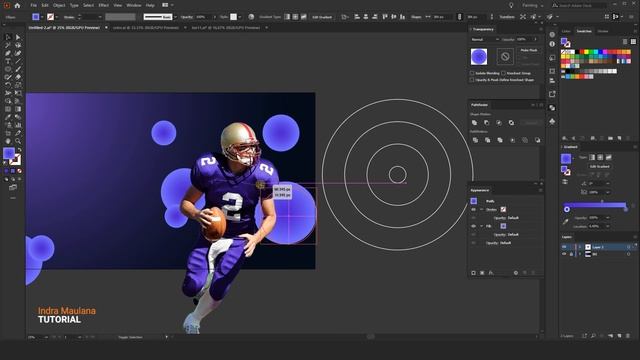Screen dimensions: 640x360
Task: Click the Minus Back icon in Pathfinder
Action: tap(538, 140)
